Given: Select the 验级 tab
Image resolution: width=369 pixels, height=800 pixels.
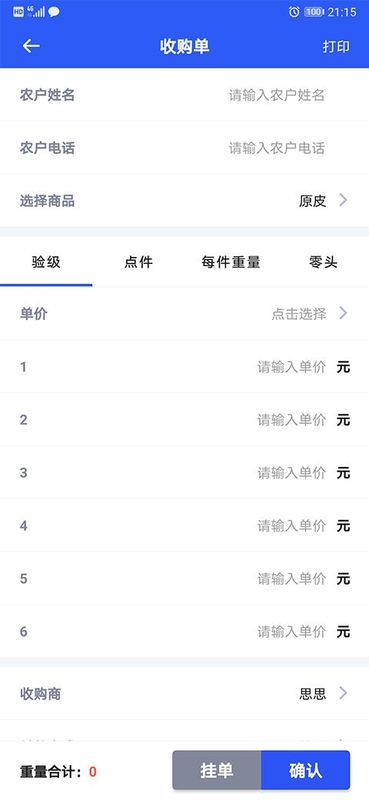Looking at the screenshot, I should (46, 262).
